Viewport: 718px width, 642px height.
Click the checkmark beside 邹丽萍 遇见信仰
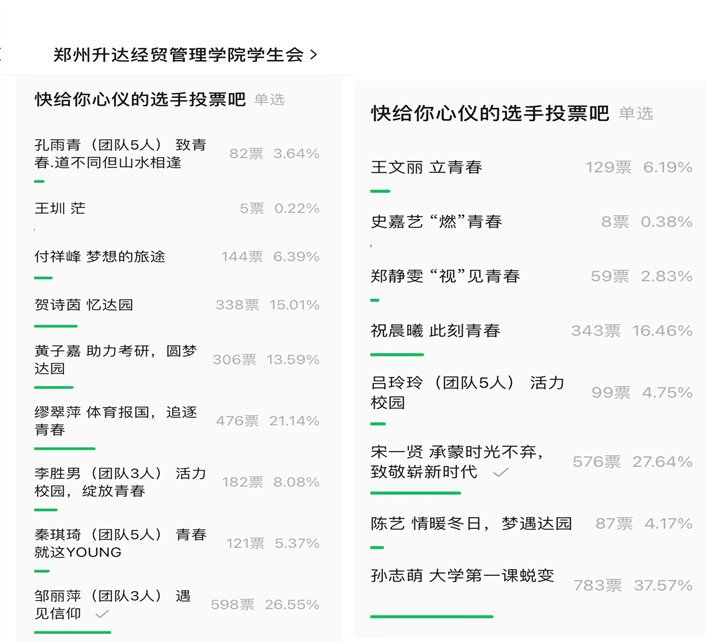point(101,614)
